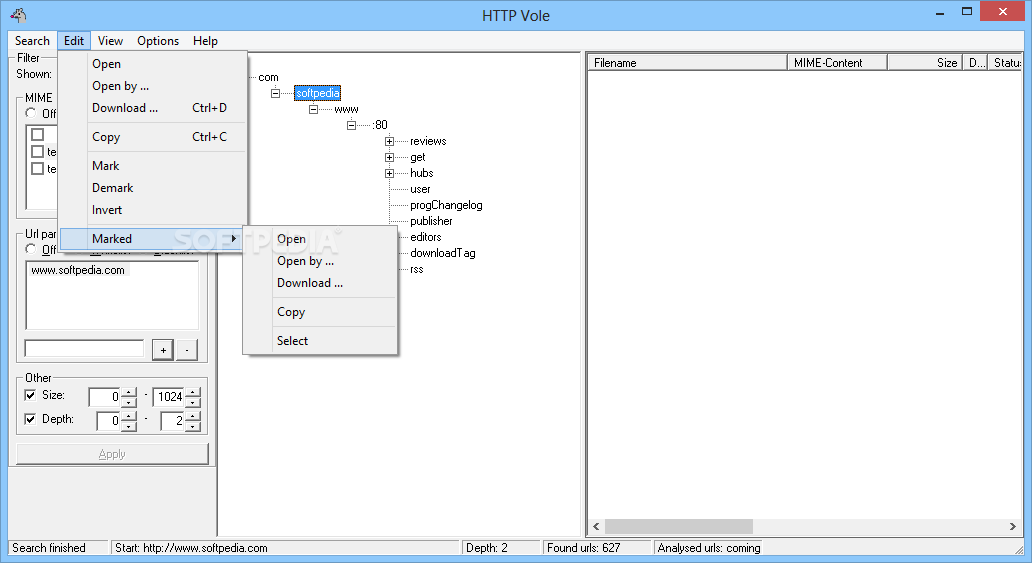Click the file list scroll right arrow

click(1012, 526)
